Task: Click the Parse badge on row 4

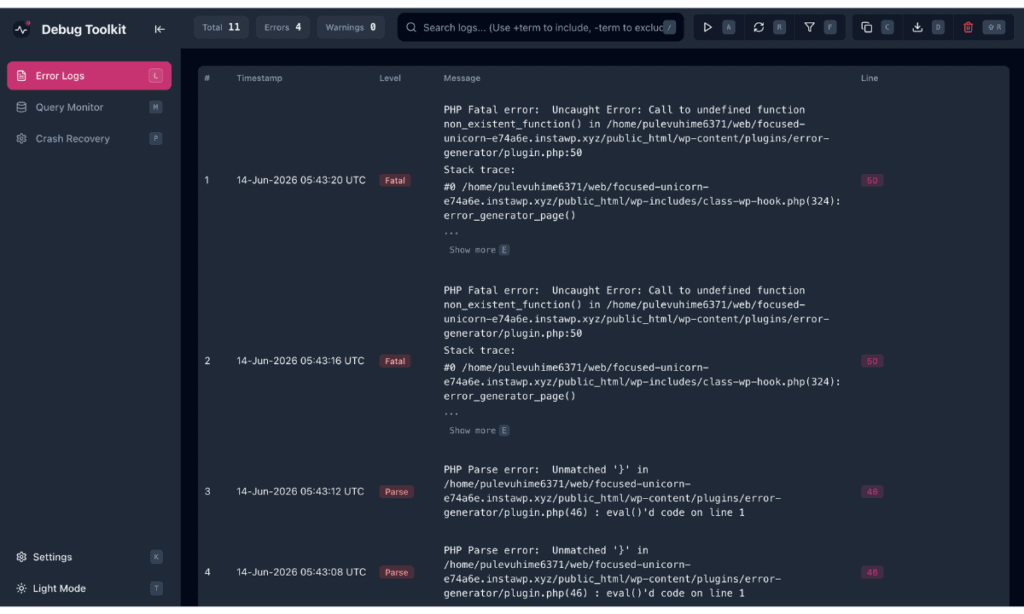Action: click(x=396, y=572)
